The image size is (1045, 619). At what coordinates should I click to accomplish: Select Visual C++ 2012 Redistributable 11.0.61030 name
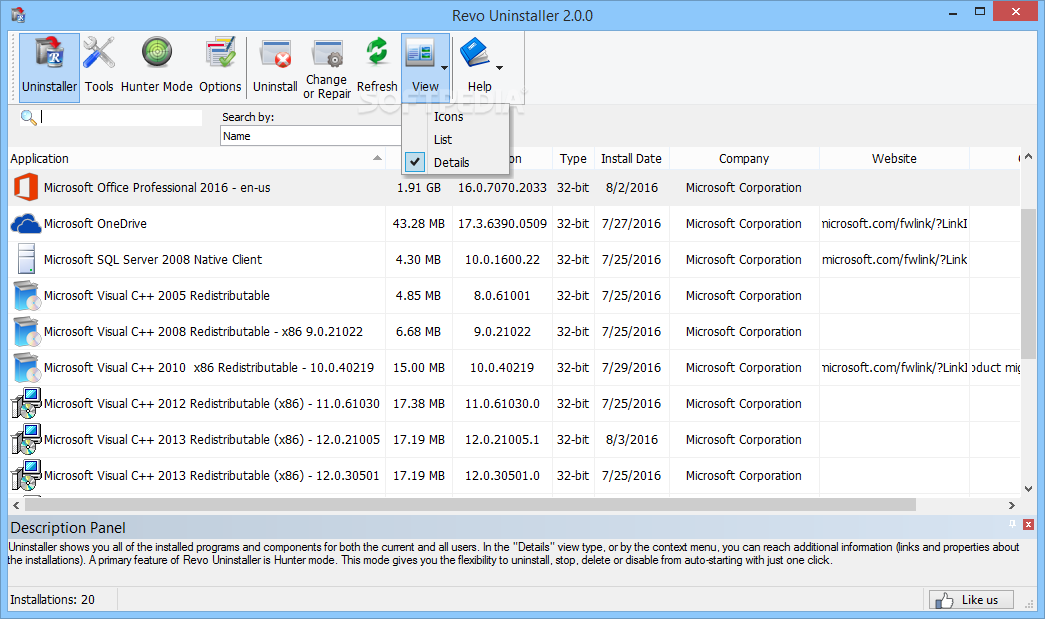coord(212,403)
